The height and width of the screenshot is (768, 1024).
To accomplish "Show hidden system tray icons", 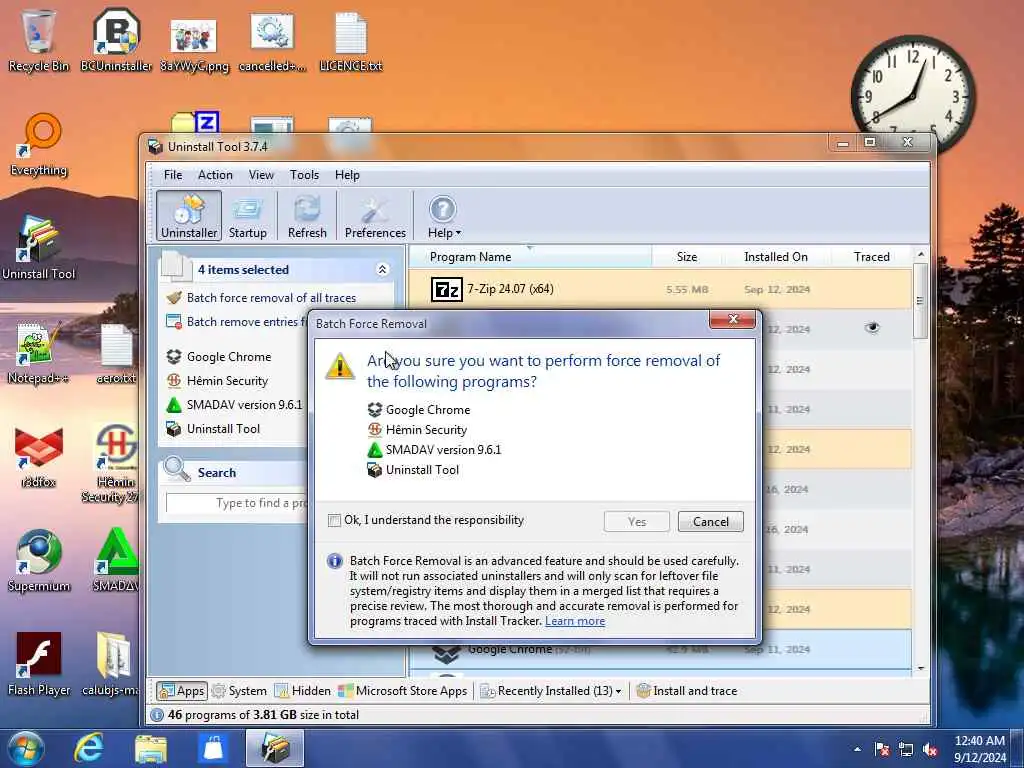I will pos(857,750).
